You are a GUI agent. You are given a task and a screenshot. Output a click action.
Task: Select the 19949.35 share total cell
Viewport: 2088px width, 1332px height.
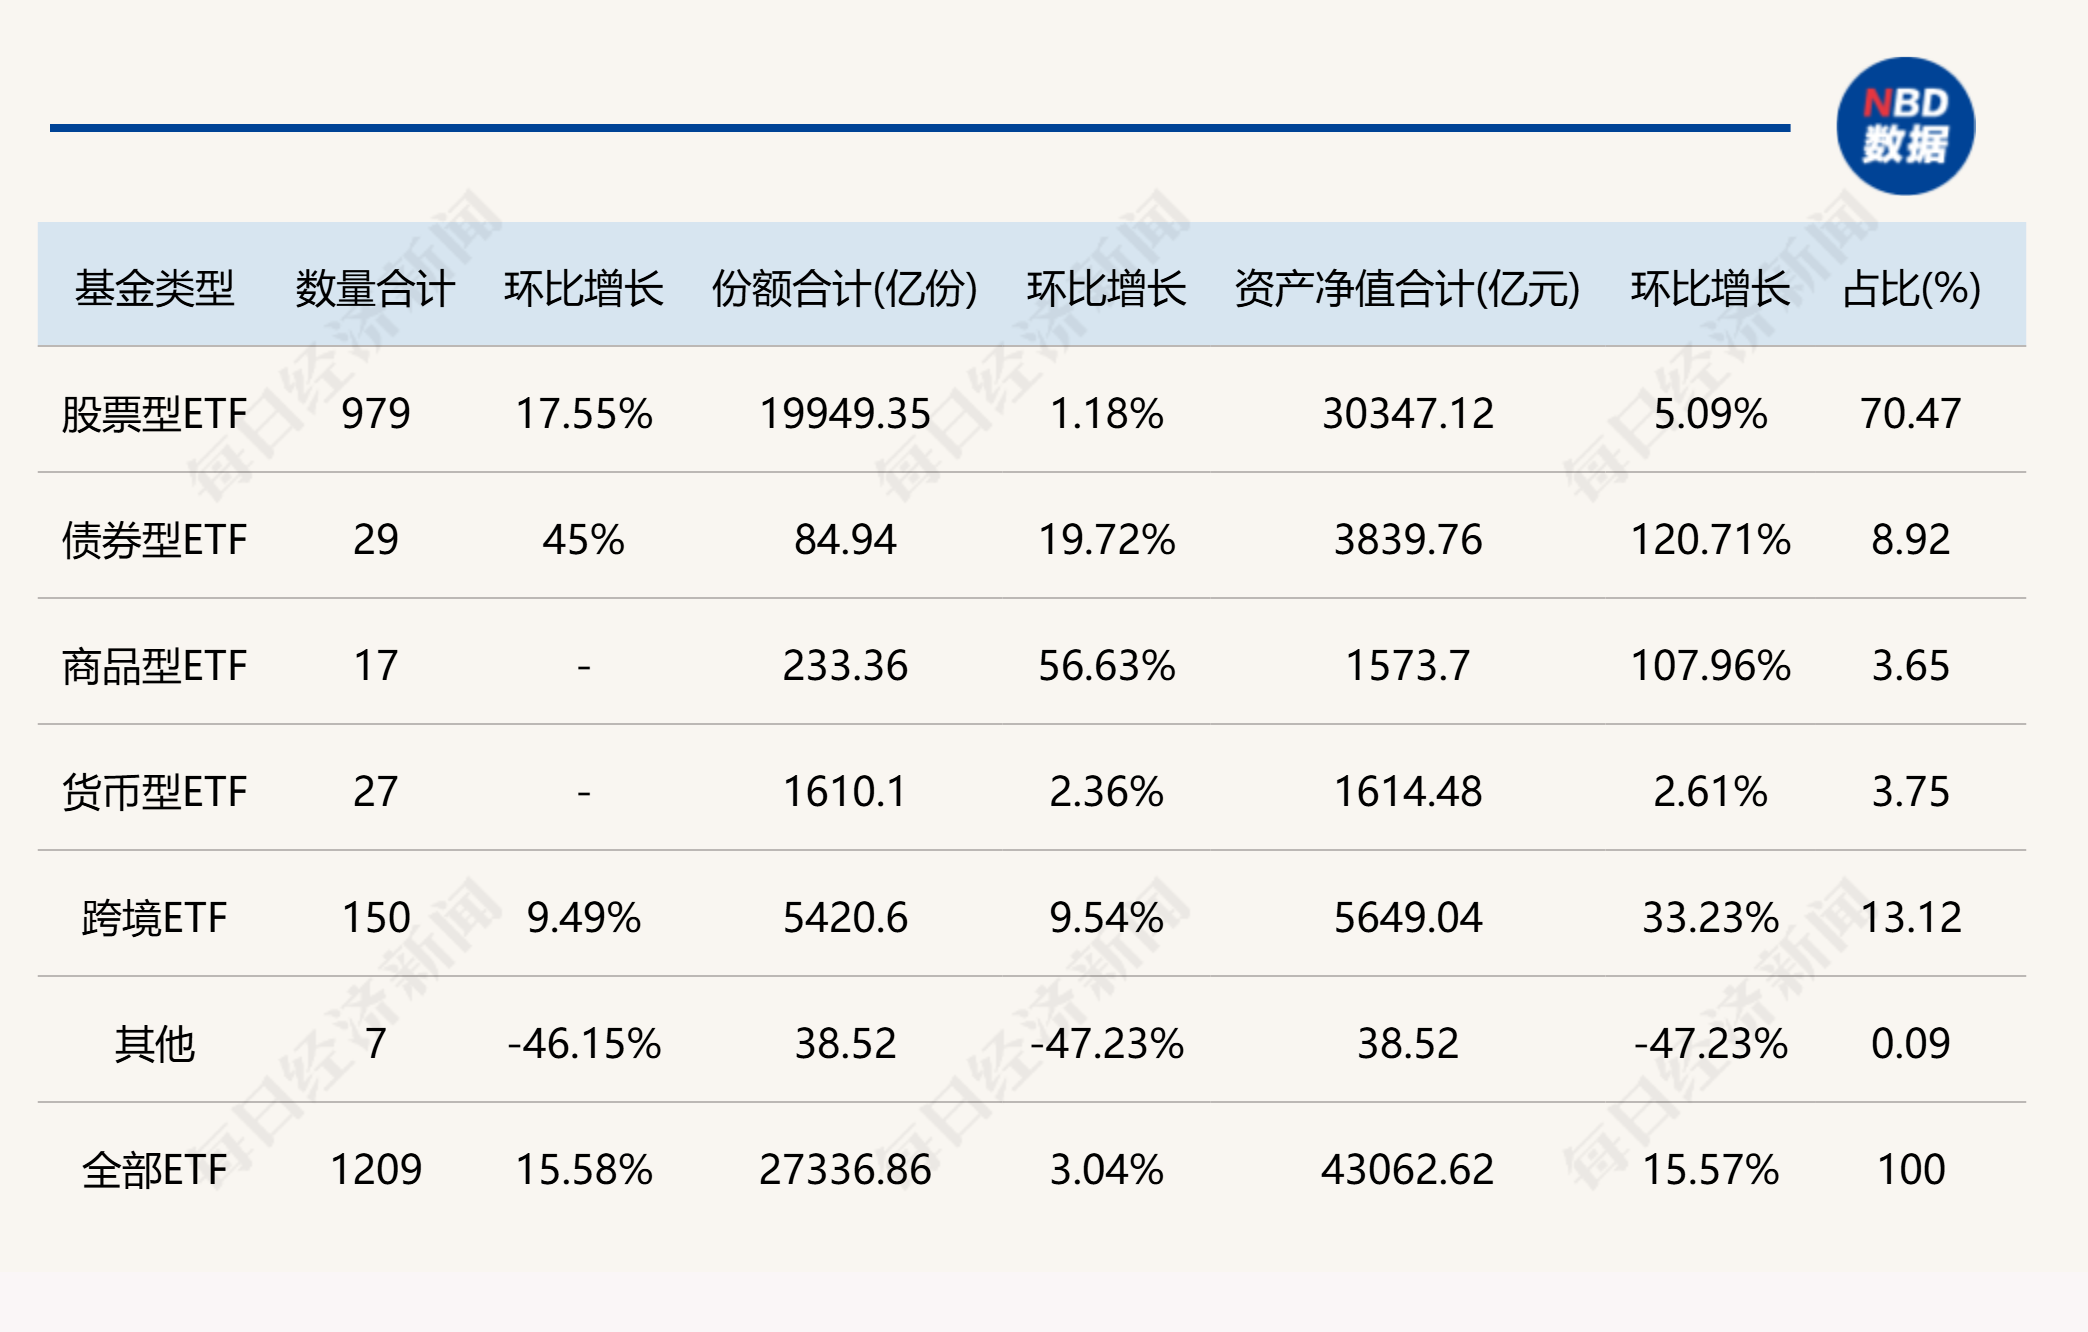845,414
